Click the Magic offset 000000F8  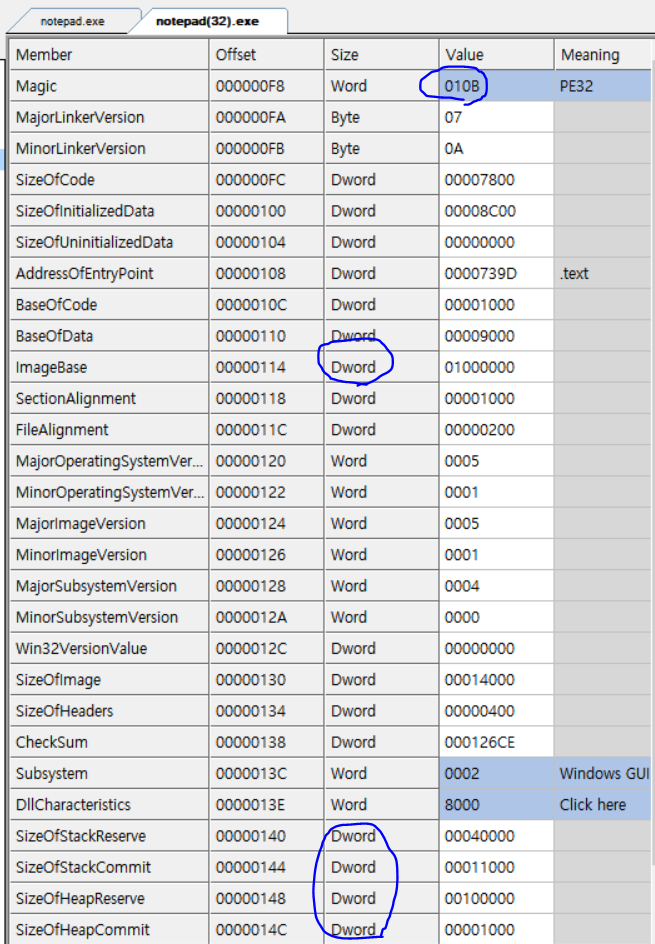point(266,86)
